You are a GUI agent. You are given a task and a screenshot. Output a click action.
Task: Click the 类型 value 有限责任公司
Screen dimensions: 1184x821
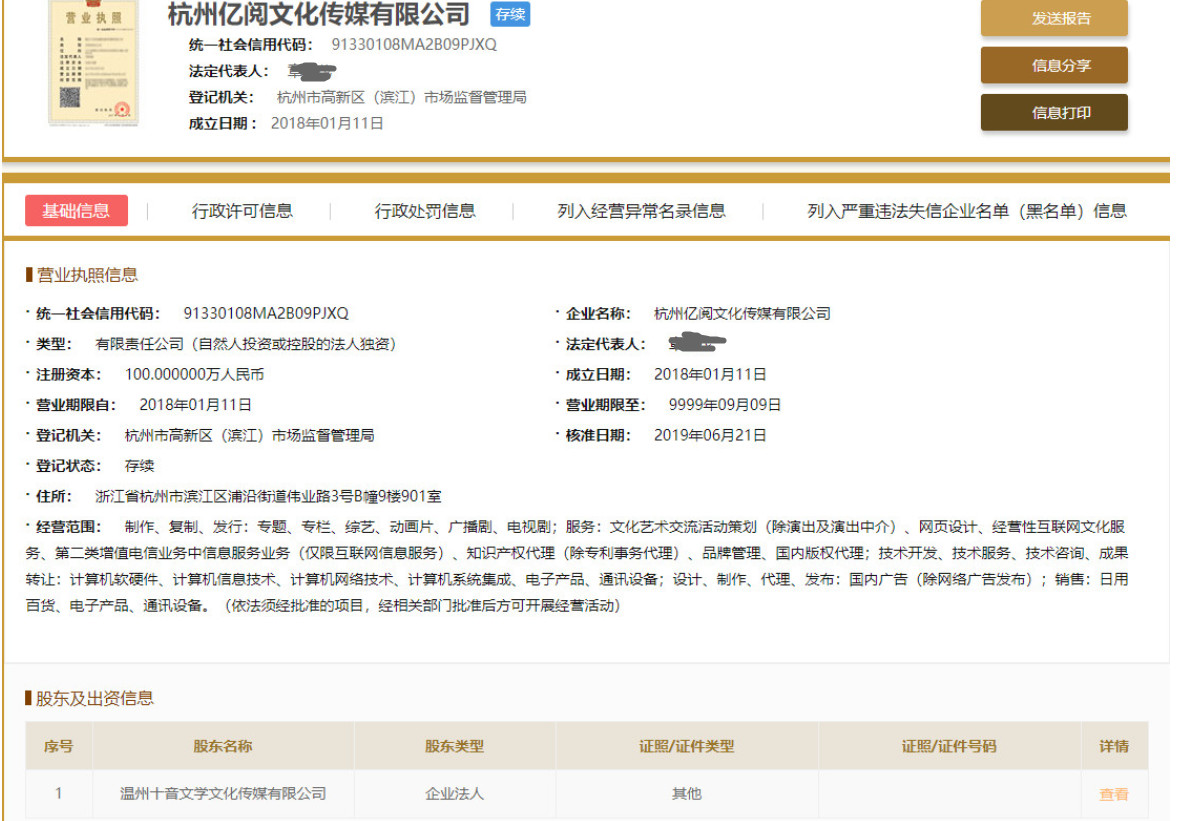click(x=245, y=344)
